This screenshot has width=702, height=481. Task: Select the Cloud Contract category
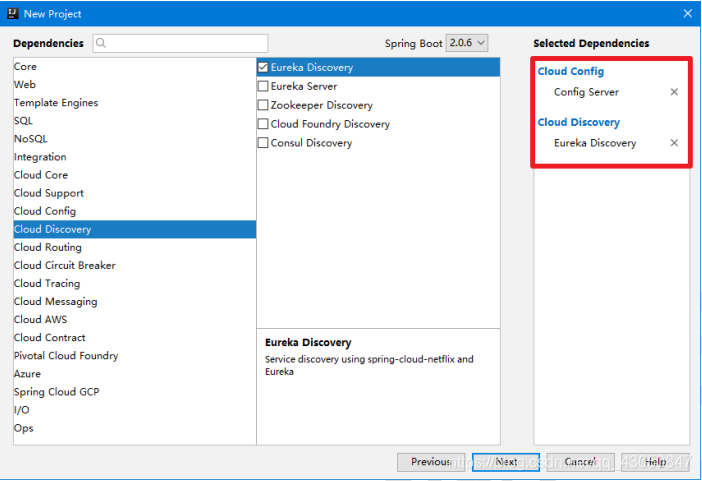(x=135, y=338)
